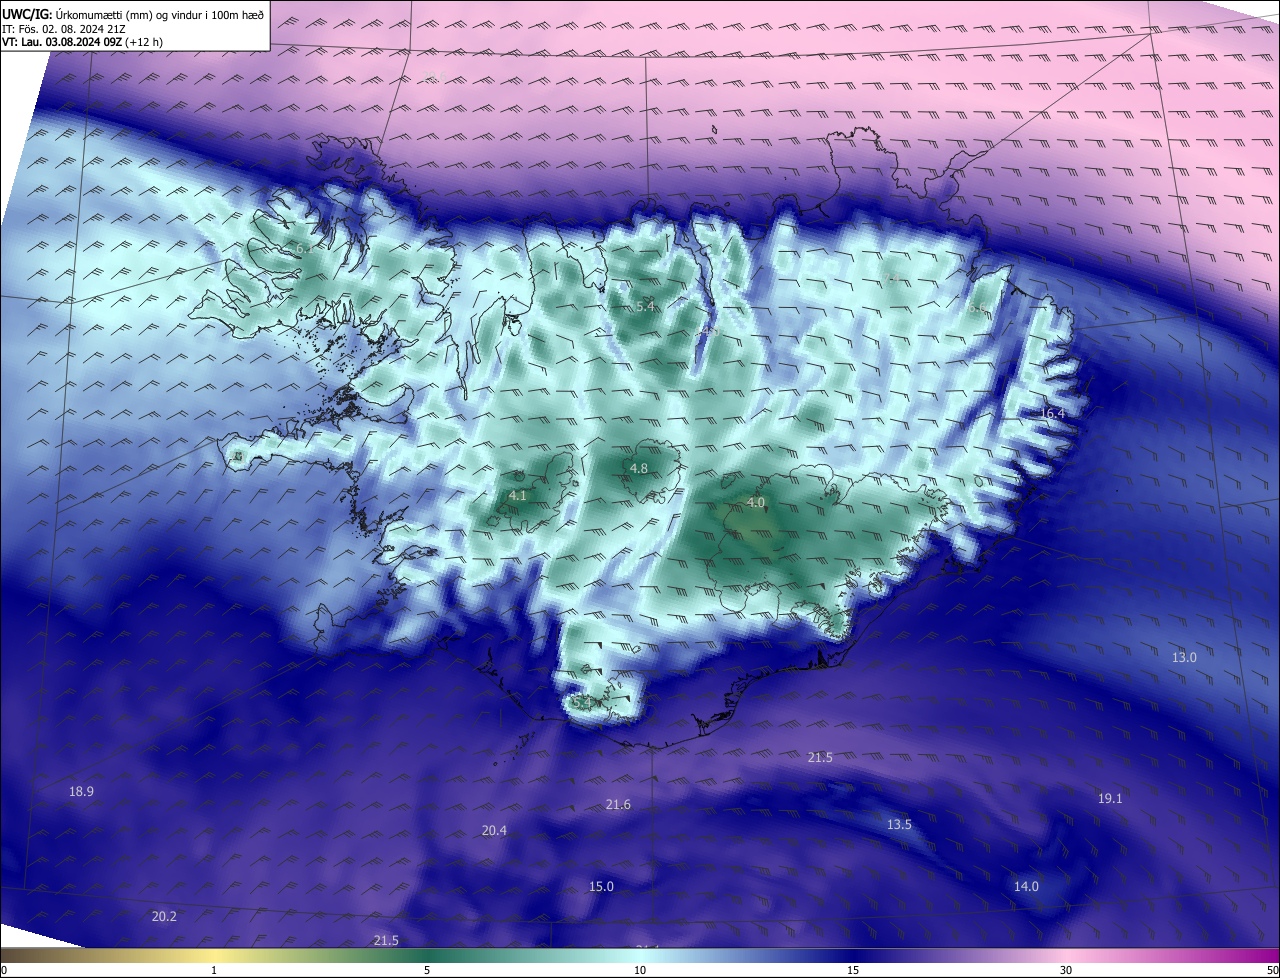Click the 4.8 value over central Iceland
Screen dimensions: 1280x978
coord(639,468)
